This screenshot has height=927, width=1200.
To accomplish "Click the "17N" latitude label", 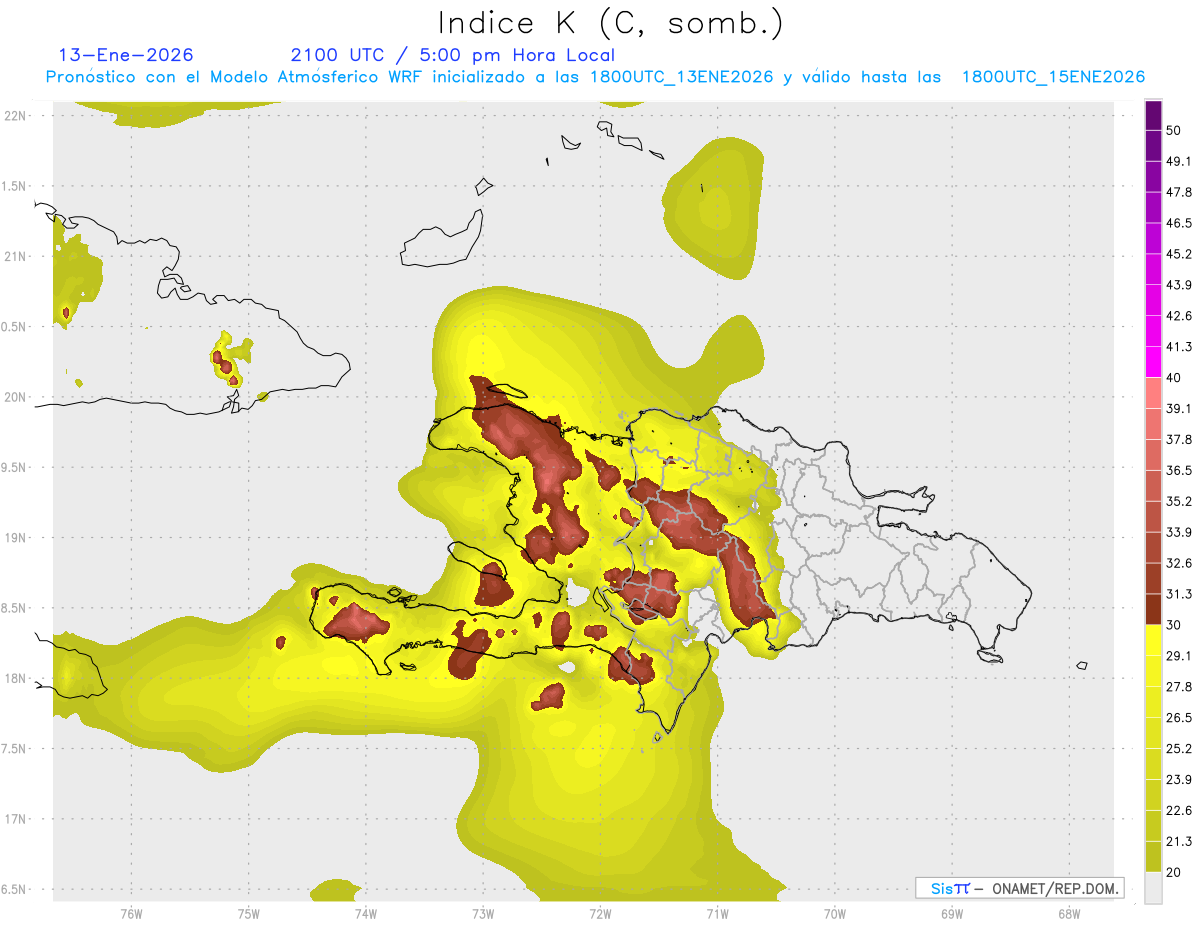I will [16, 819].
